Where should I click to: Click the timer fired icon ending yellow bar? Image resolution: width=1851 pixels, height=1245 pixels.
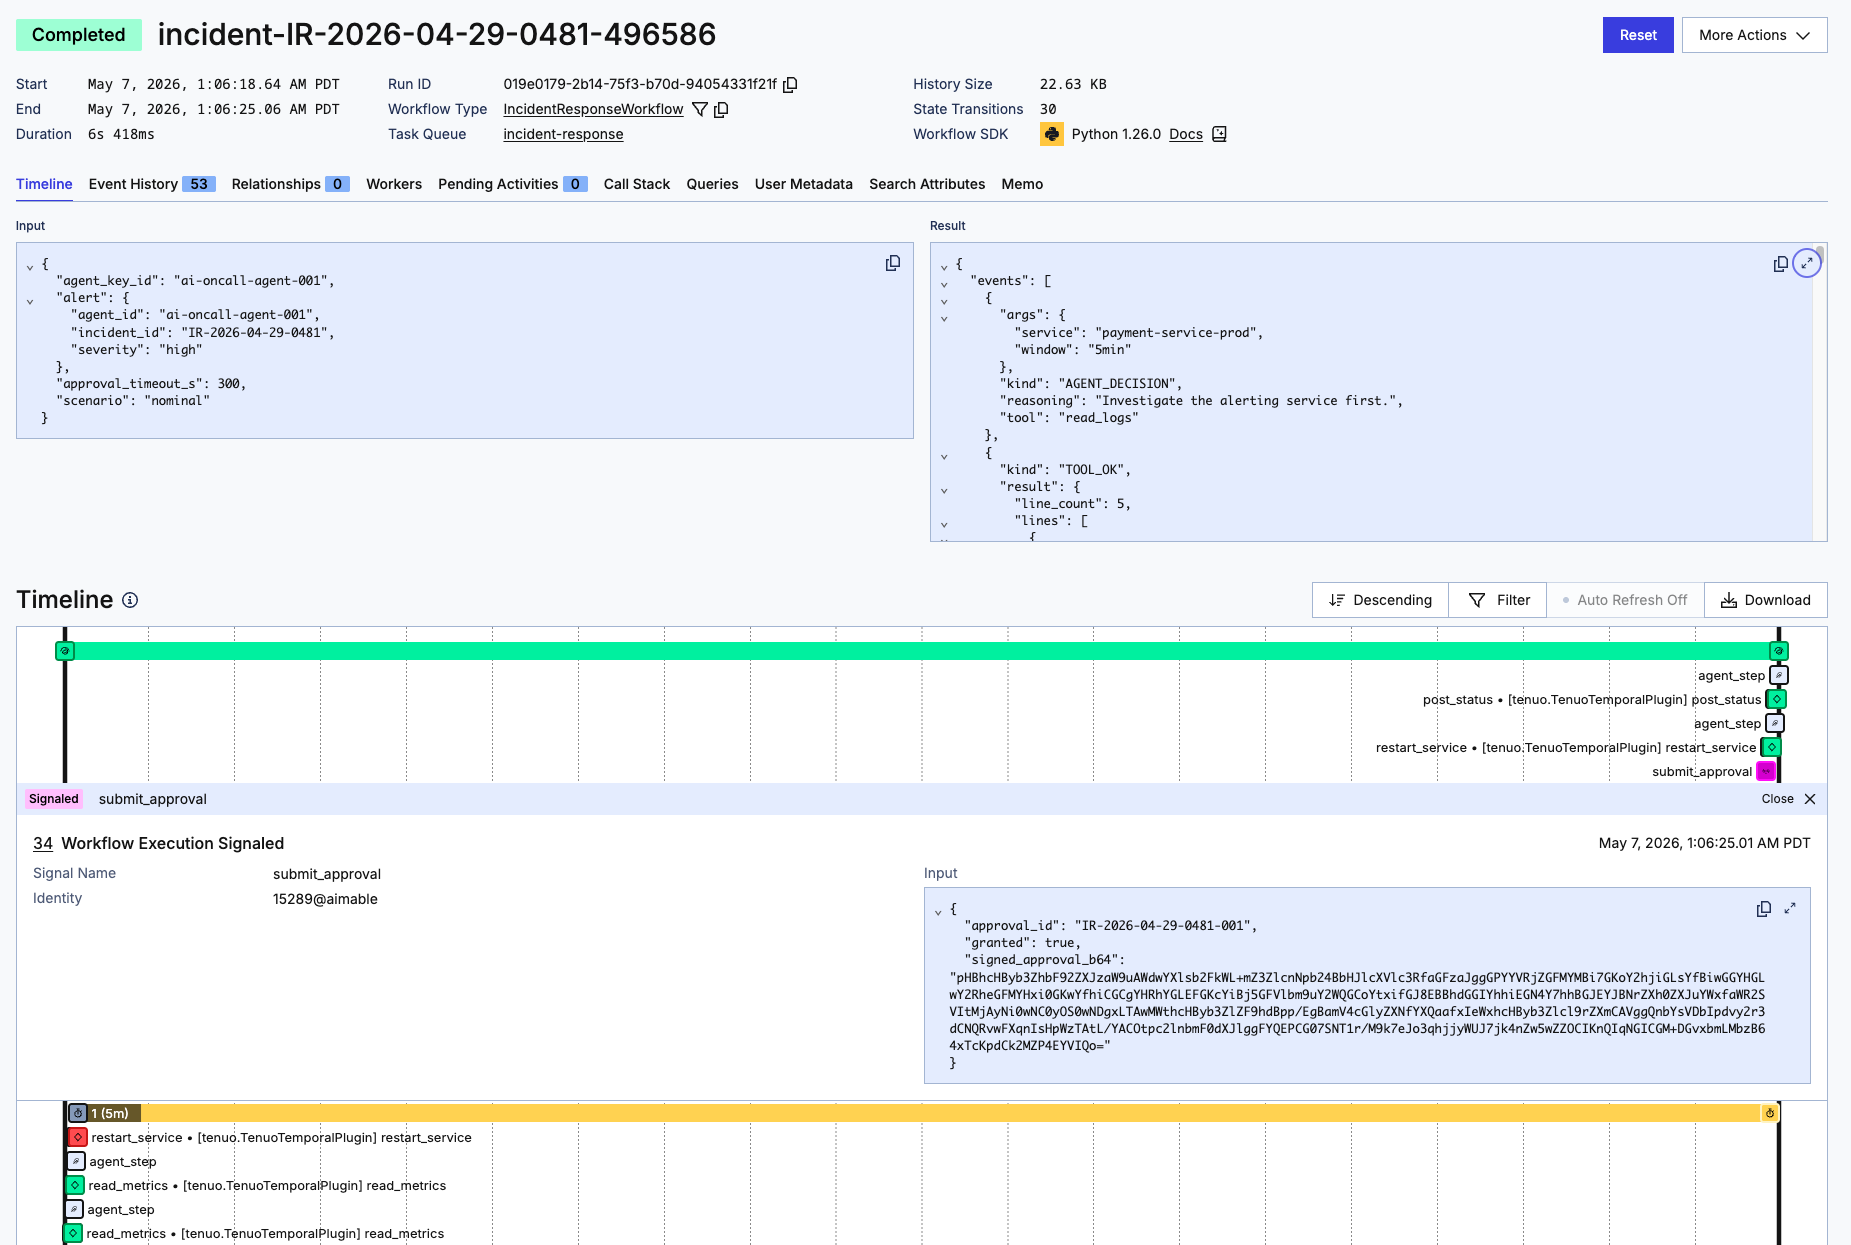point(1770,1113)
